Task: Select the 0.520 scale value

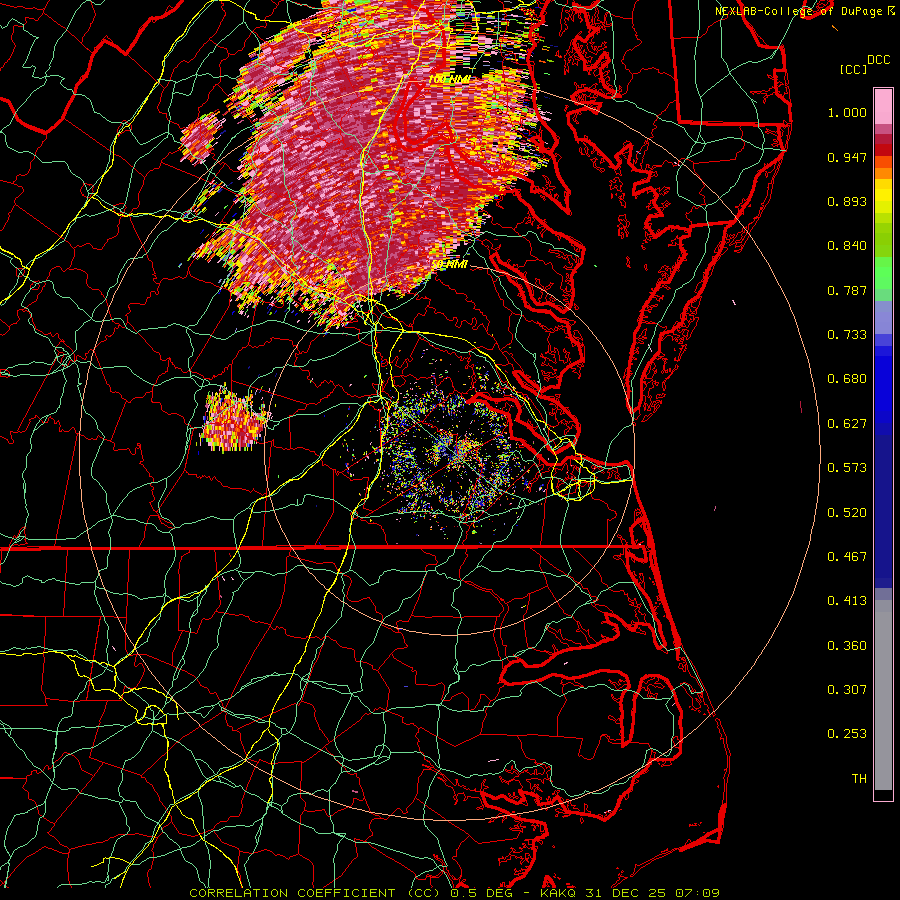Action: click(x=847, y=513)
